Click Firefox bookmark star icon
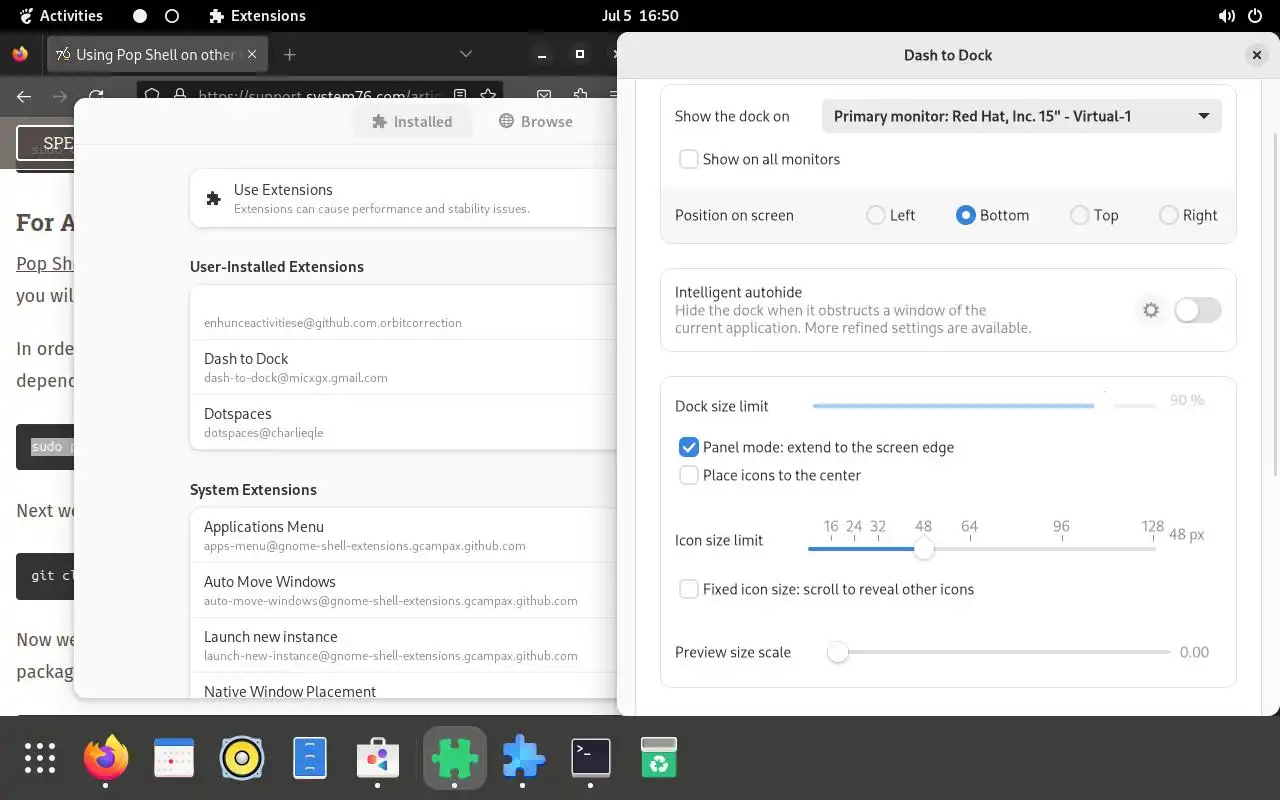This screenshot has width=1280, height=800. 488,96
